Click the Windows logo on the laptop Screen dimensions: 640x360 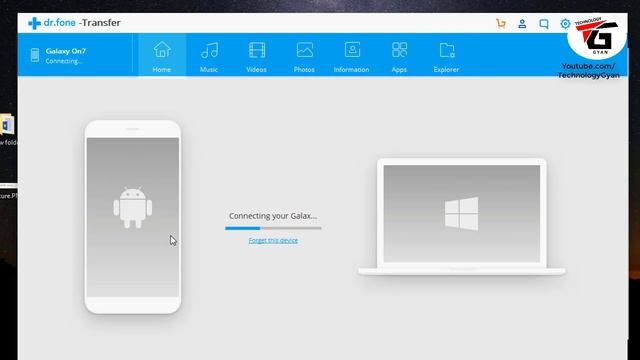pyautogui.click(x=461, y=213)
